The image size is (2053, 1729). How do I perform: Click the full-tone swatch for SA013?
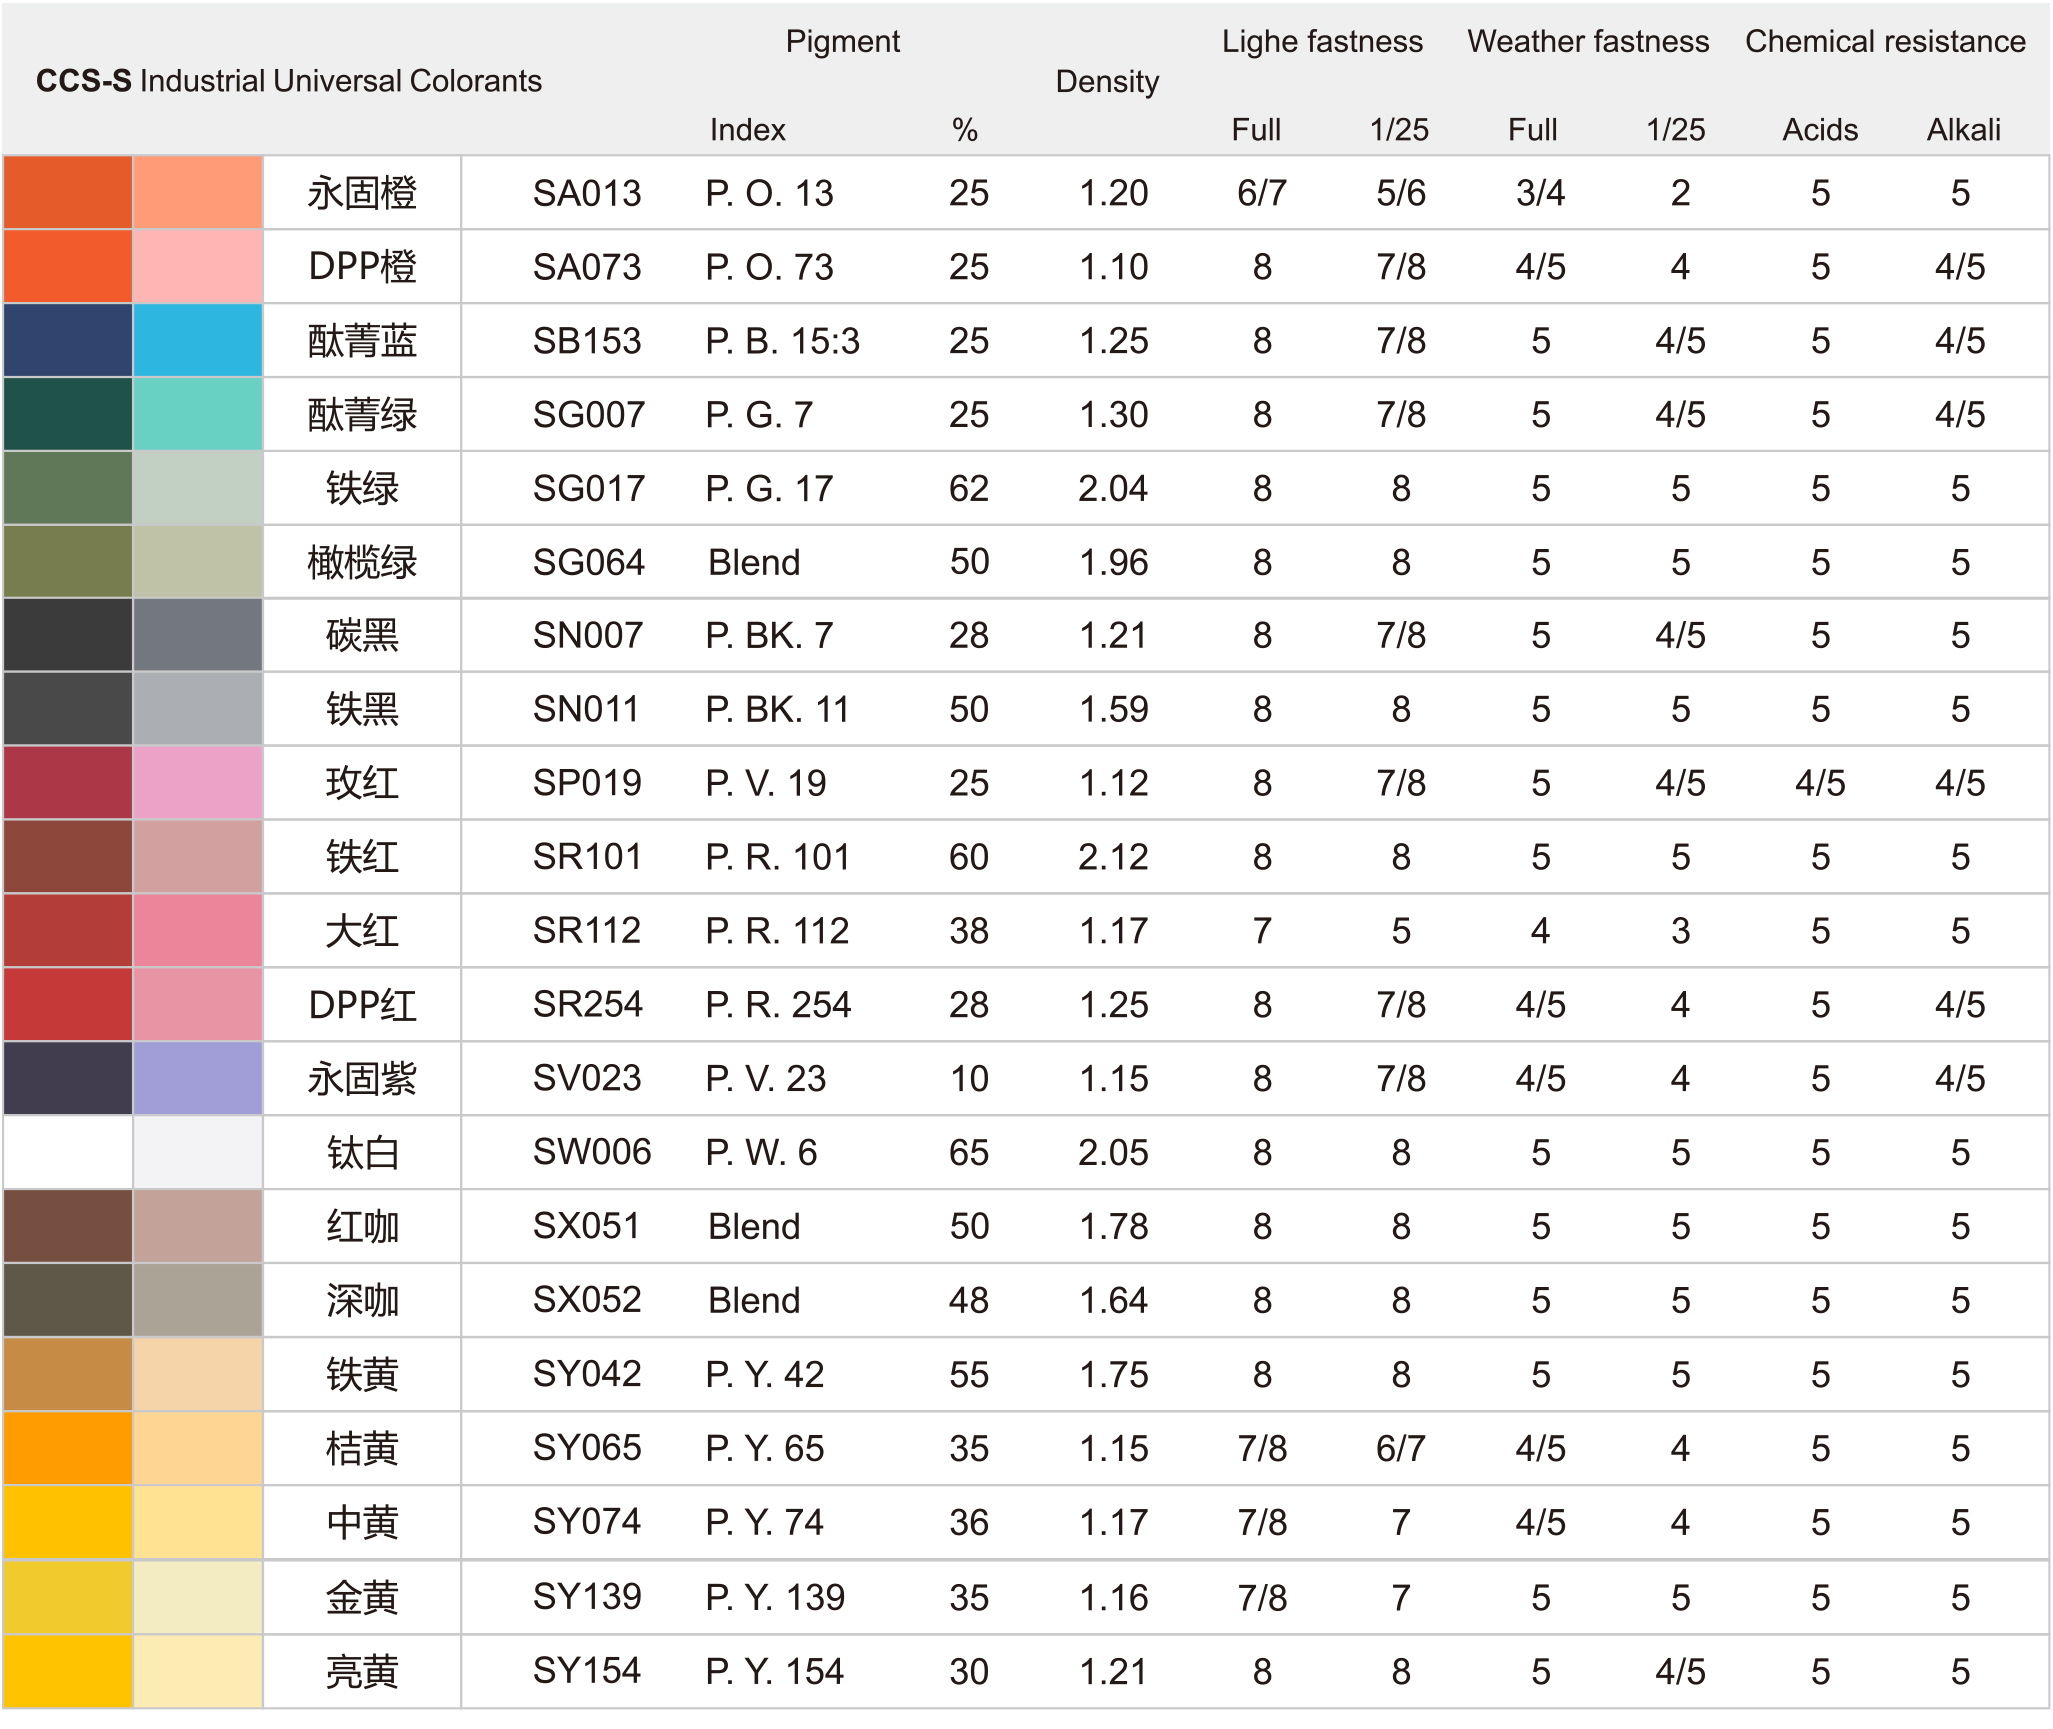point(68,192)
